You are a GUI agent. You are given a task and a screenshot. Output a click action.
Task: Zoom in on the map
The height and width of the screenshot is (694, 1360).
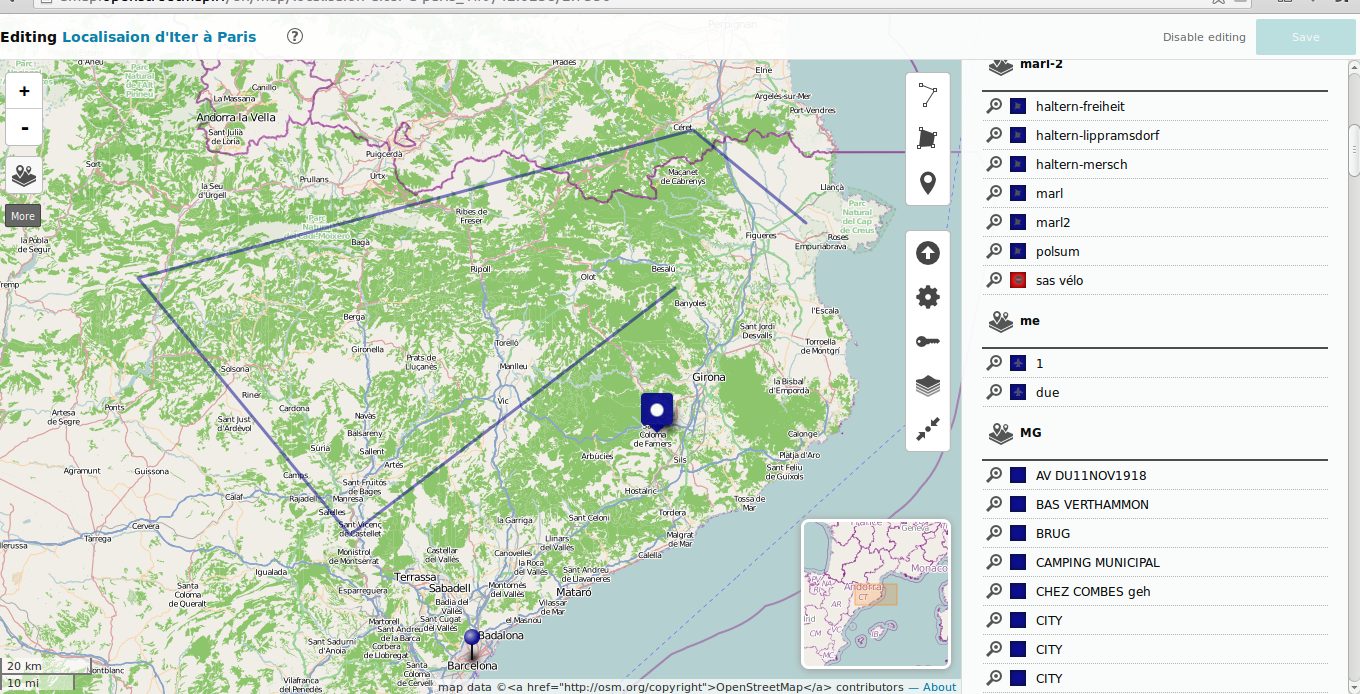click(24, 91)
